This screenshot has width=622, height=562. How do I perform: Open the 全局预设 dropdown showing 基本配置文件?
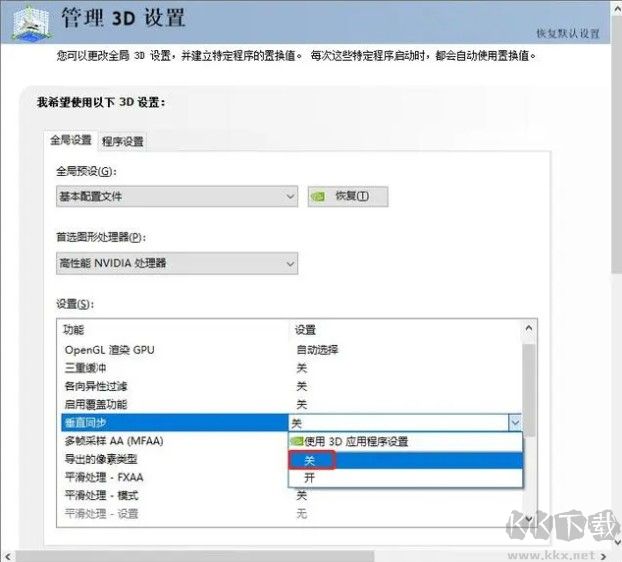pos(177,196)
